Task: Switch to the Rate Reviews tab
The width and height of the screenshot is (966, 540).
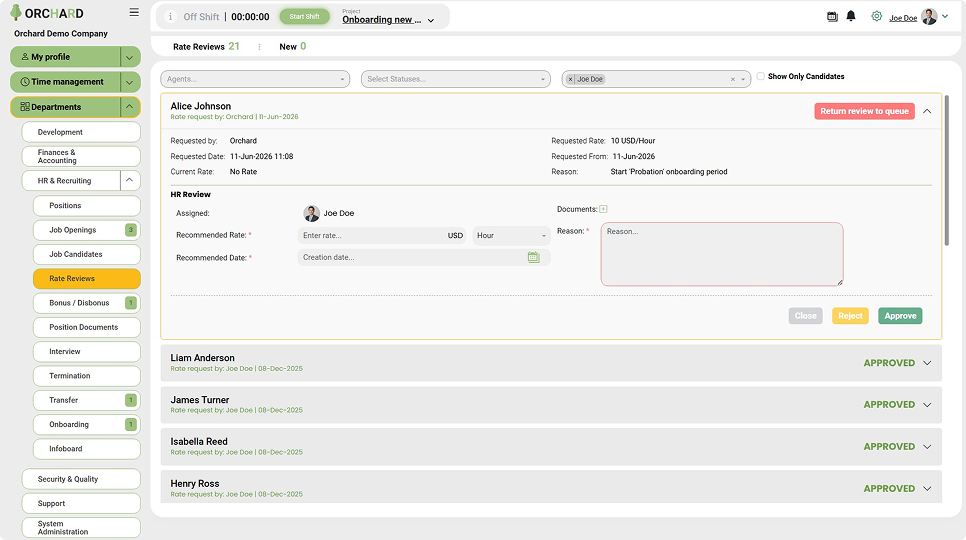Action: click(206, 47)
